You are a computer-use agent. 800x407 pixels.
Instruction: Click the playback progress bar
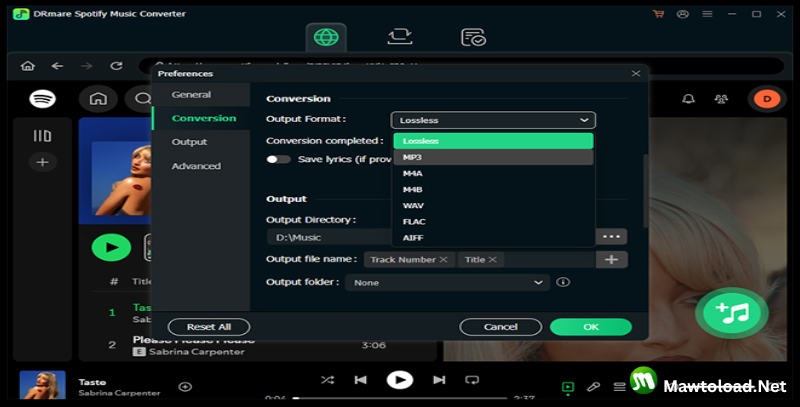(x=401, y=398)
